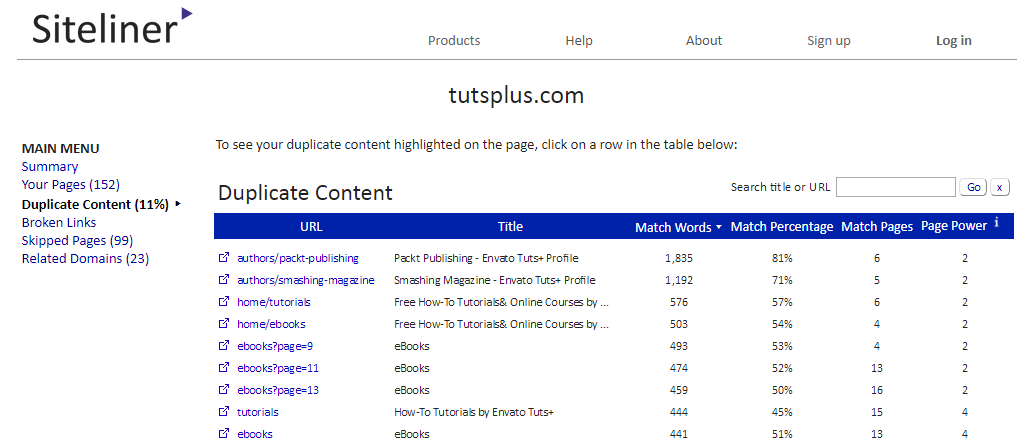
Task: Click the Page Power info icon
Action: (996, 224)
